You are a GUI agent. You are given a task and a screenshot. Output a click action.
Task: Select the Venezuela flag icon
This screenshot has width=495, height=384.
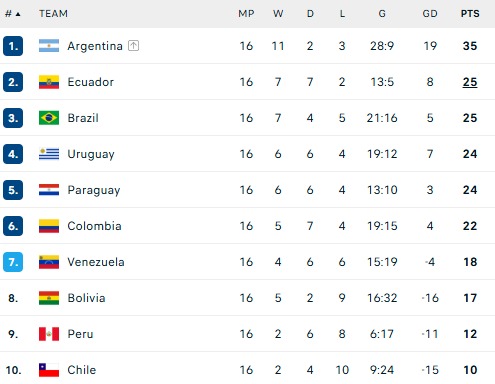(x=49, y=262)
